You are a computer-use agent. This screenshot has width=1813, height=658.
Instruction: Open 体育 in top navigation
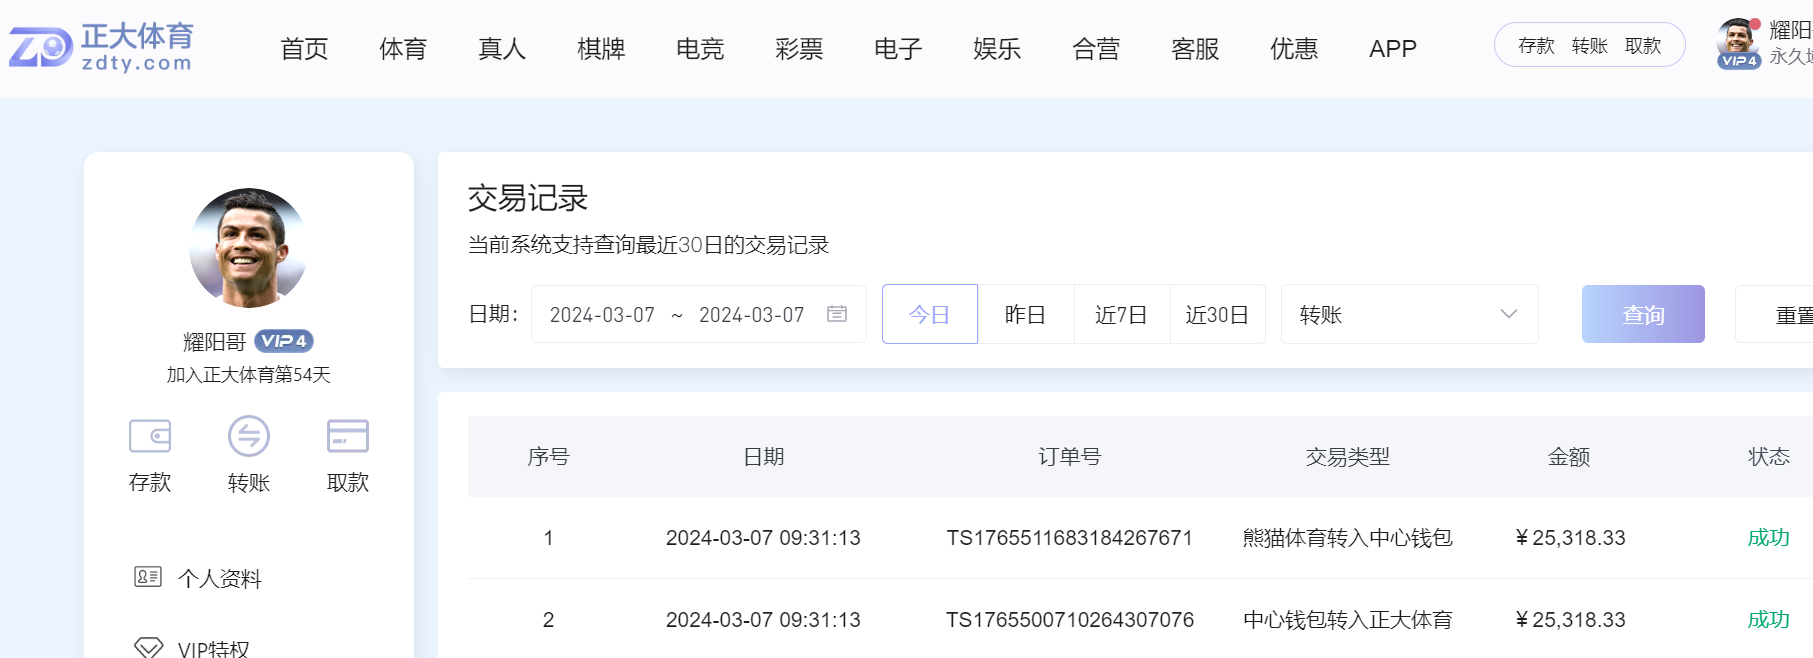pos(403,49)
